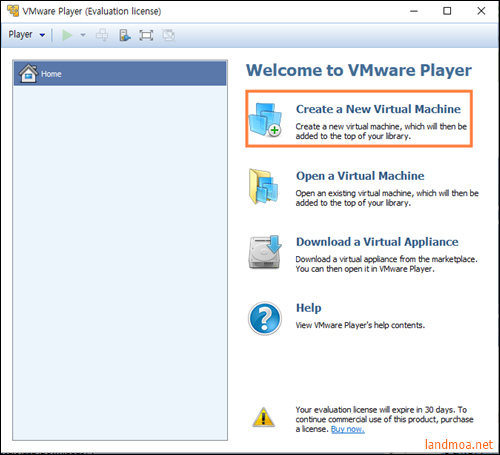Click Create a New Virtual Machine

click(378, 109)
